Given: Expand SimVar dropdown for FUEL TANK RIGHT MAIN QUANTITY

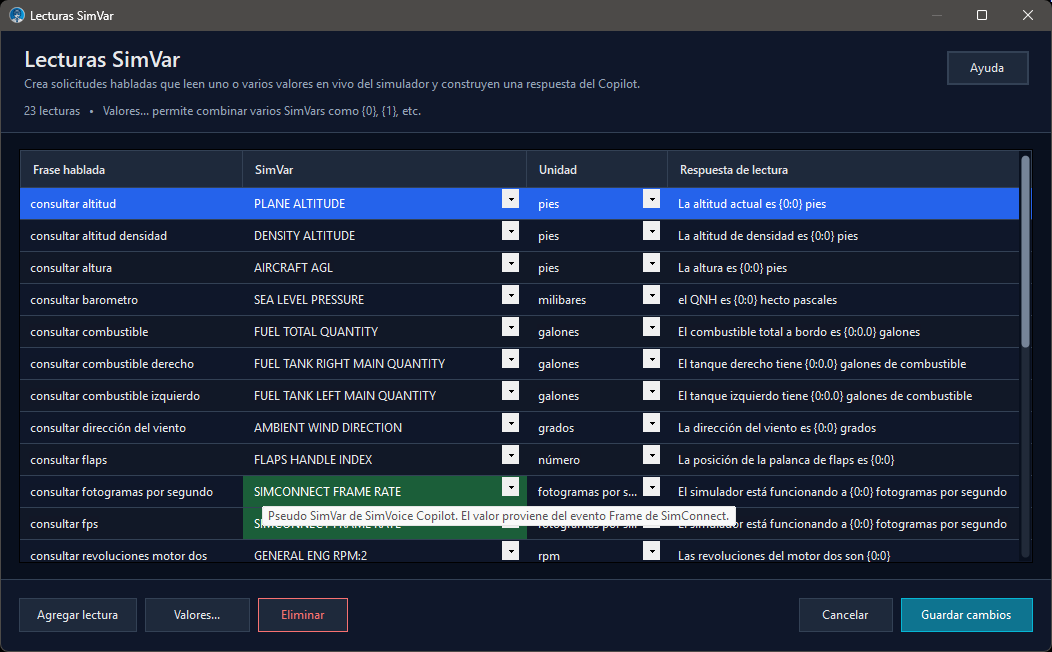Looking at the screenshot, I should tap(511, 359).
